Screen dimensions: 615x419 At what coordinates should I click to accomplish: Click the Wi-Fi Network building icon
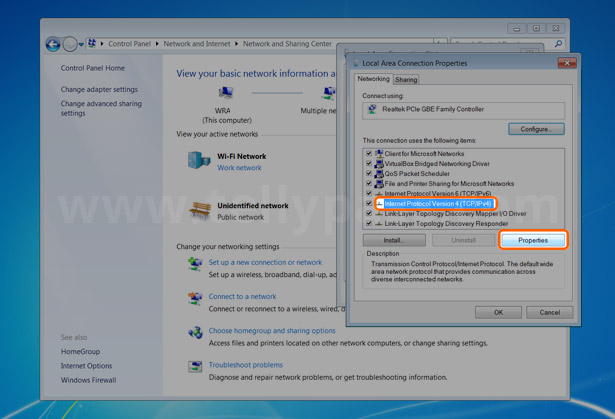pyautogui.click(x=199, y=160)
